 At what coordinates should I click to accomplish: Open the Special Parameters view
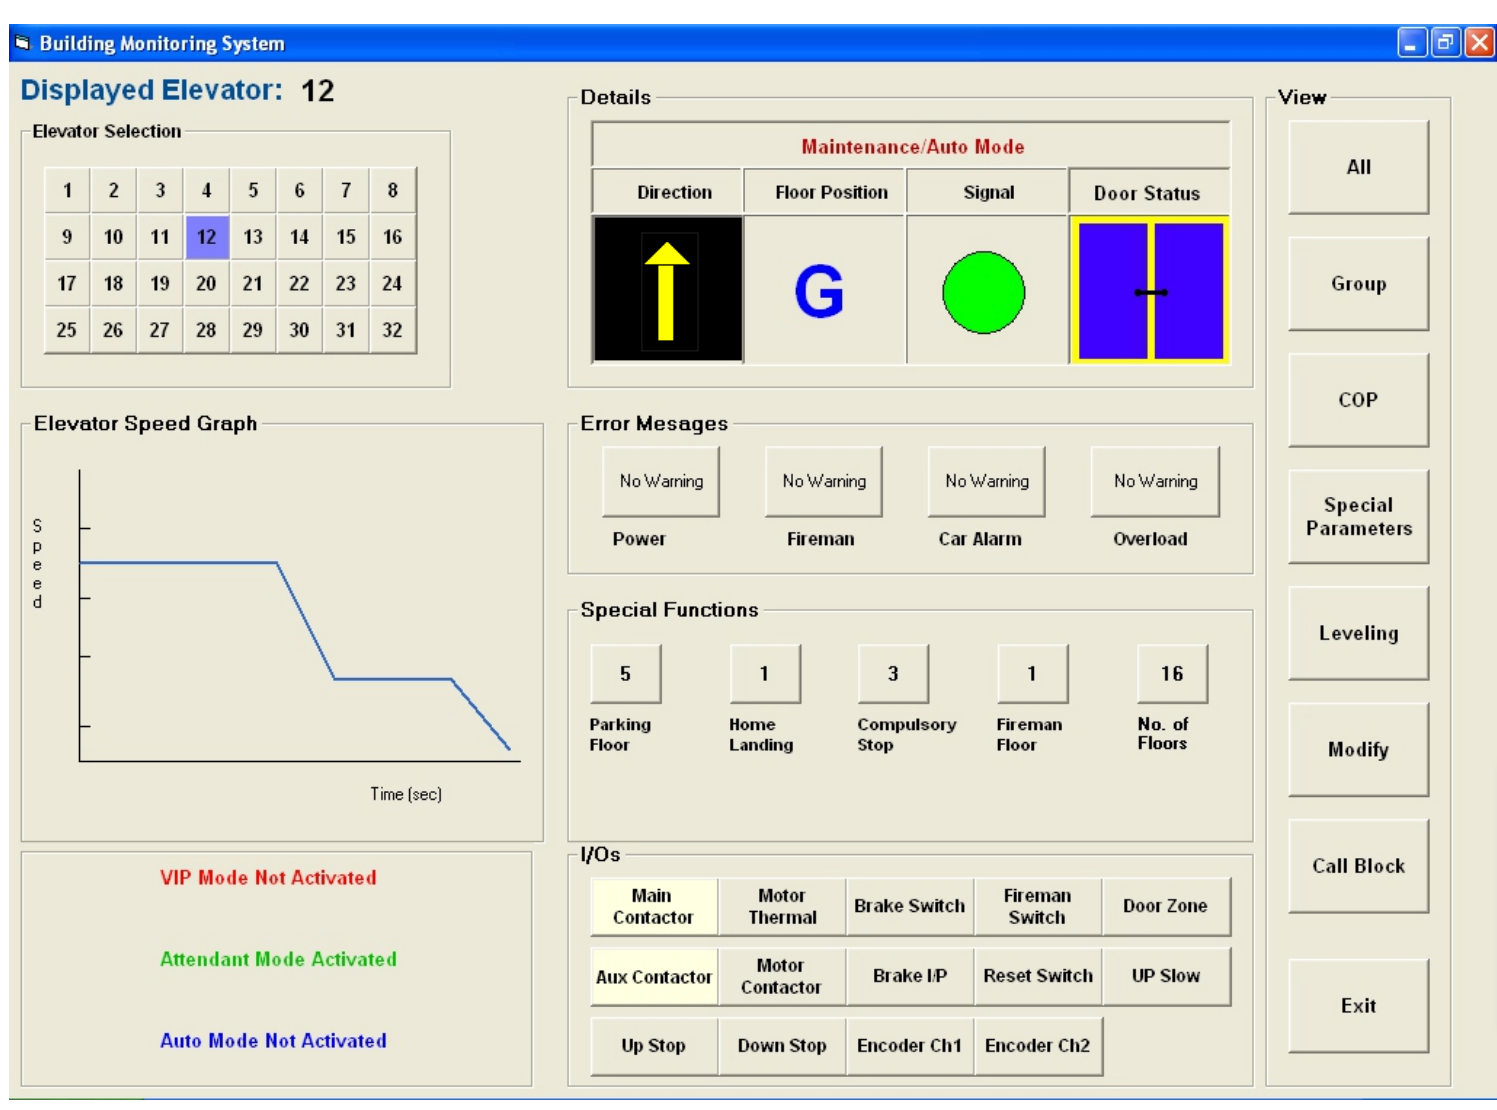[1358, 517]
